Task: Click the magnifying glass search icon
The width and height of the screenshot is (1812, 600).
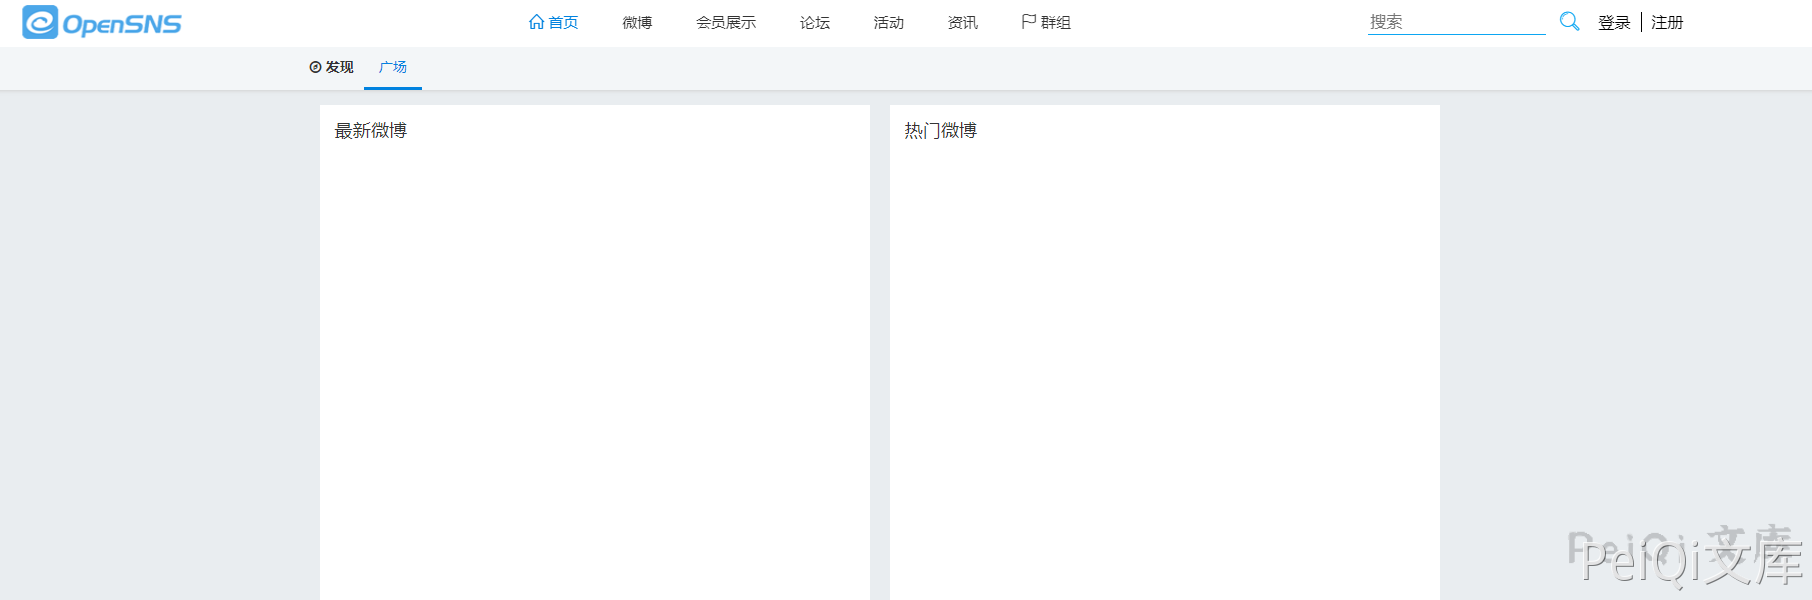Action: [x=1569, y=21]
